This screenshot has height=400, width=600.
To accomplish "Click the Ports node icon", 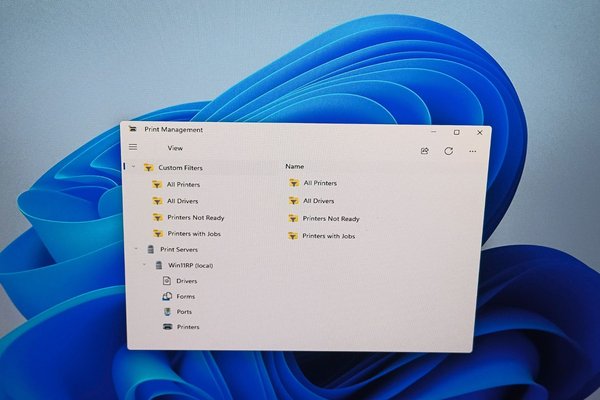I will pos(167,312).
